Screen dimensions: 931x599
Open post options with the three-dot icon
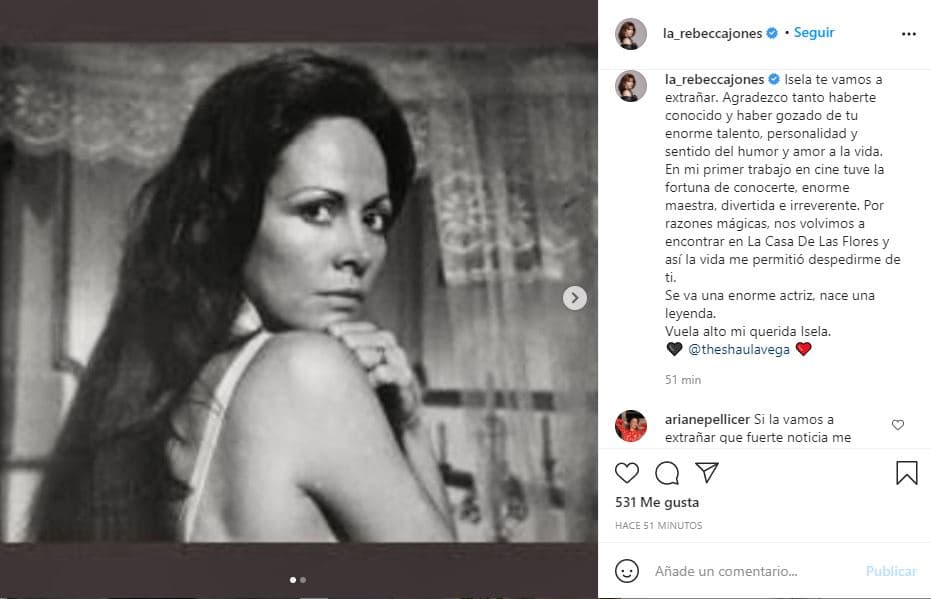pyautogui.click(x=908, y=32)
